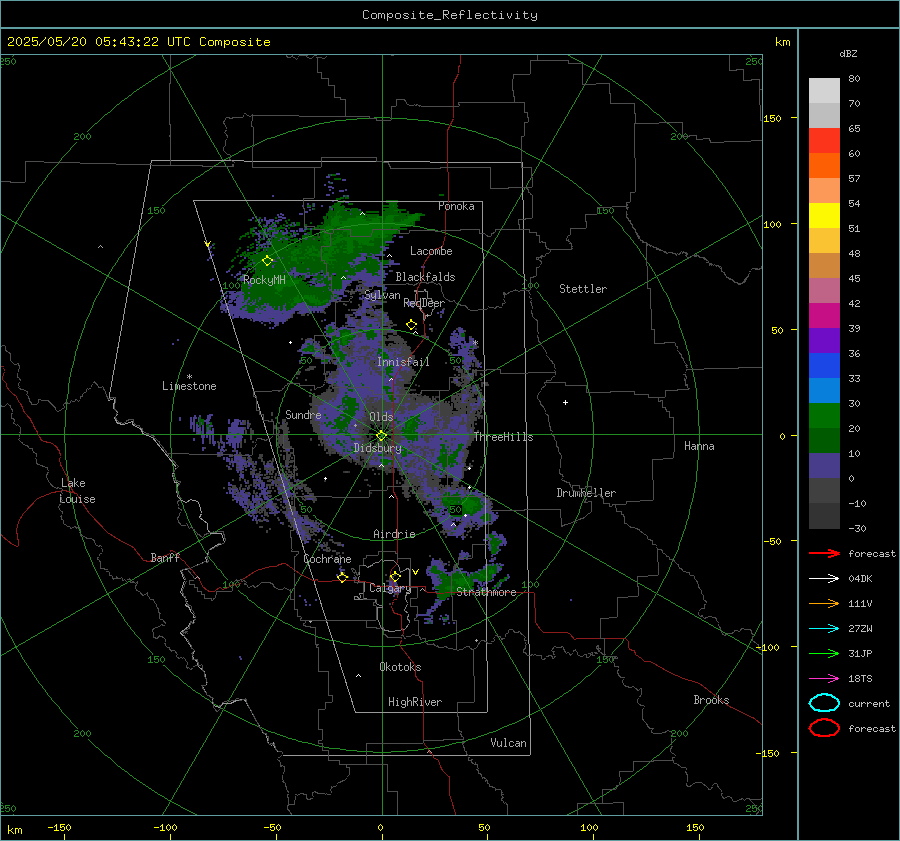The height and width of the screenshot is (841, 900).
Task: Click the Sylvan label
Action: [382, 295]
